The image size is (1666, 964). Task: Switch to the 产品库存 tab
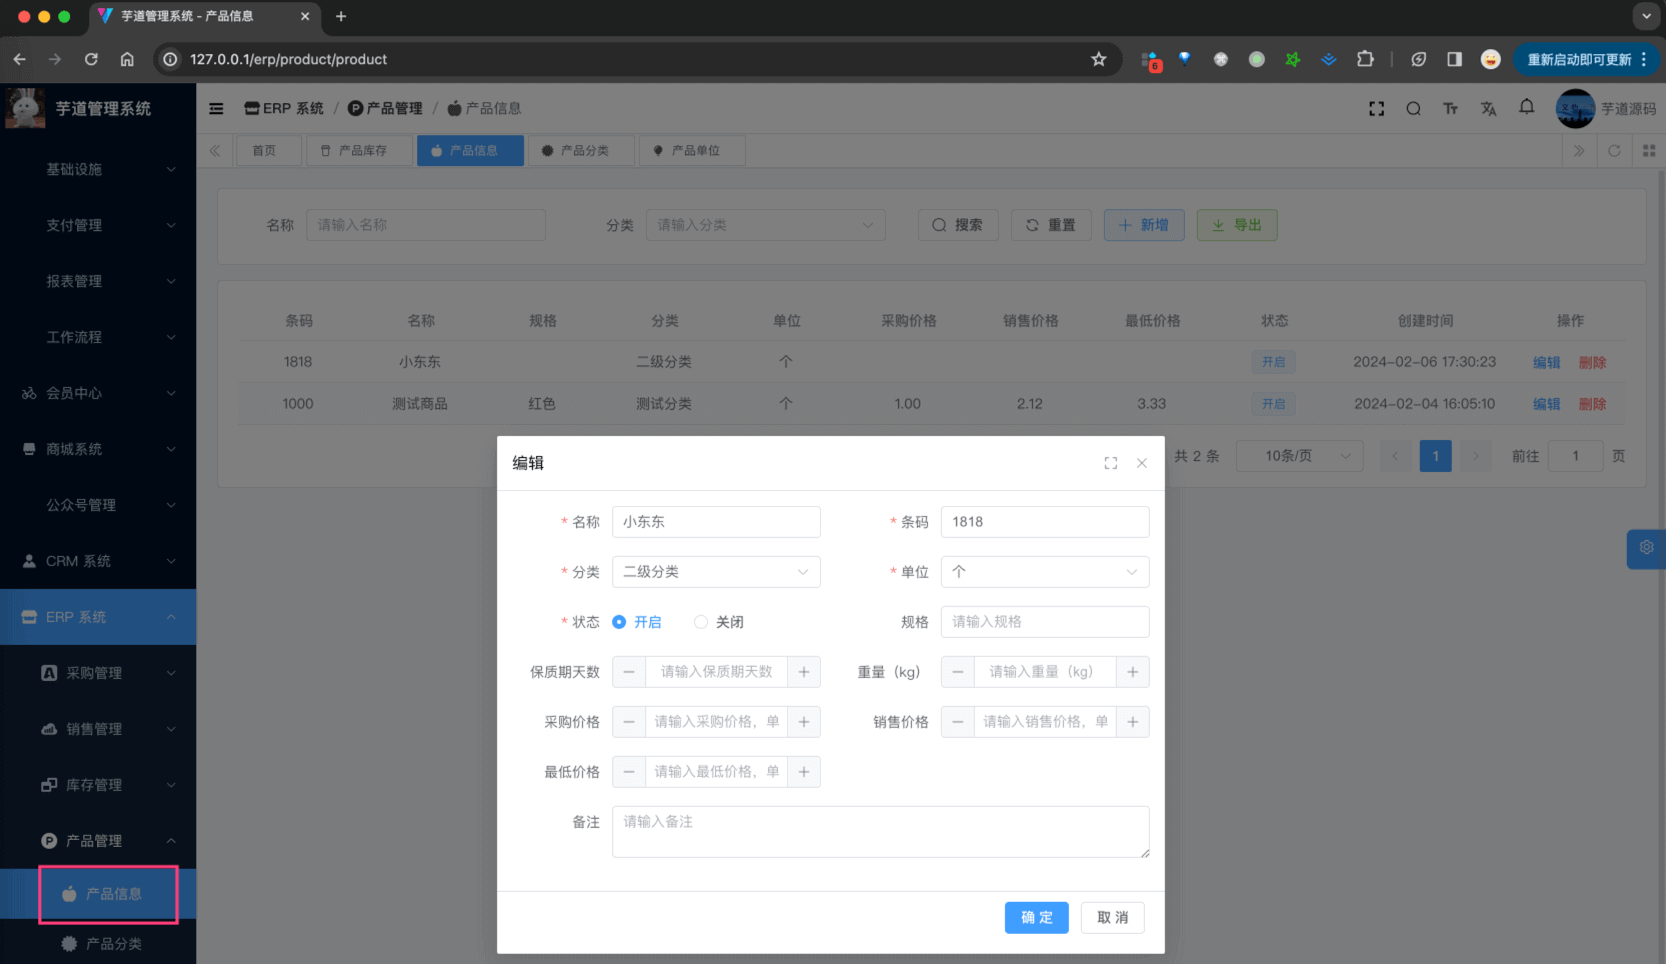click(359, 150)
